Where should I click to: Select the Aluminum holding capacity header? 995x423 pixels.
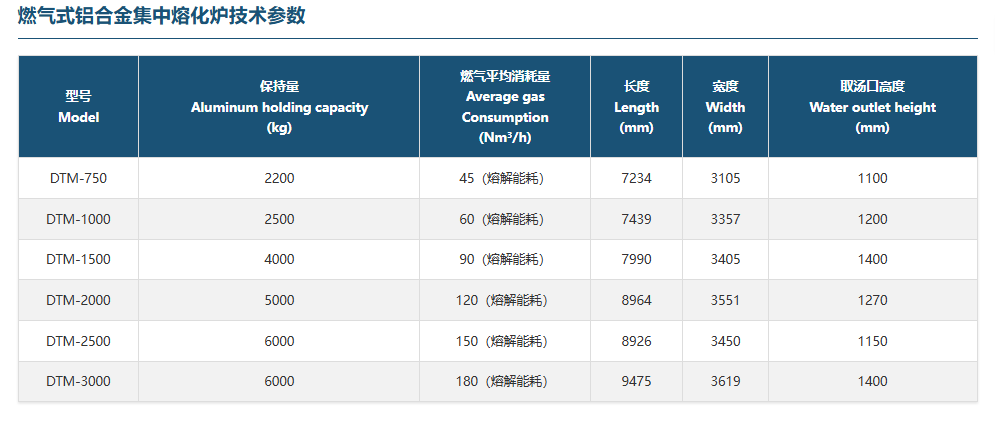click(x=279, y=107)
